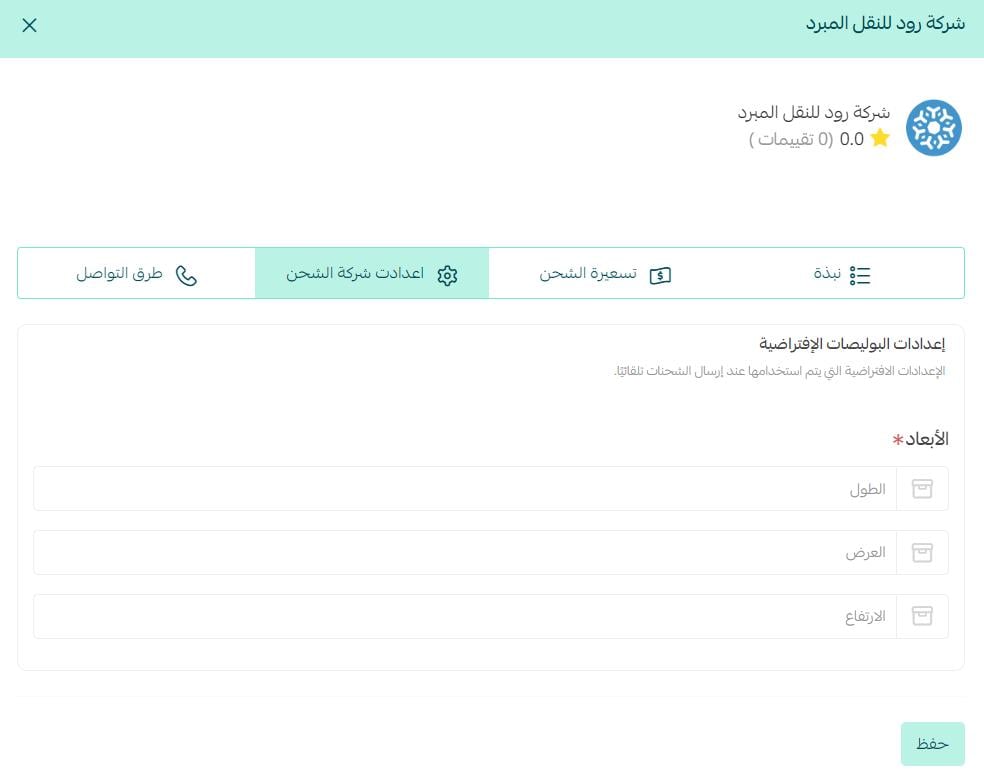Click the box icon beside العرض field

922,553
